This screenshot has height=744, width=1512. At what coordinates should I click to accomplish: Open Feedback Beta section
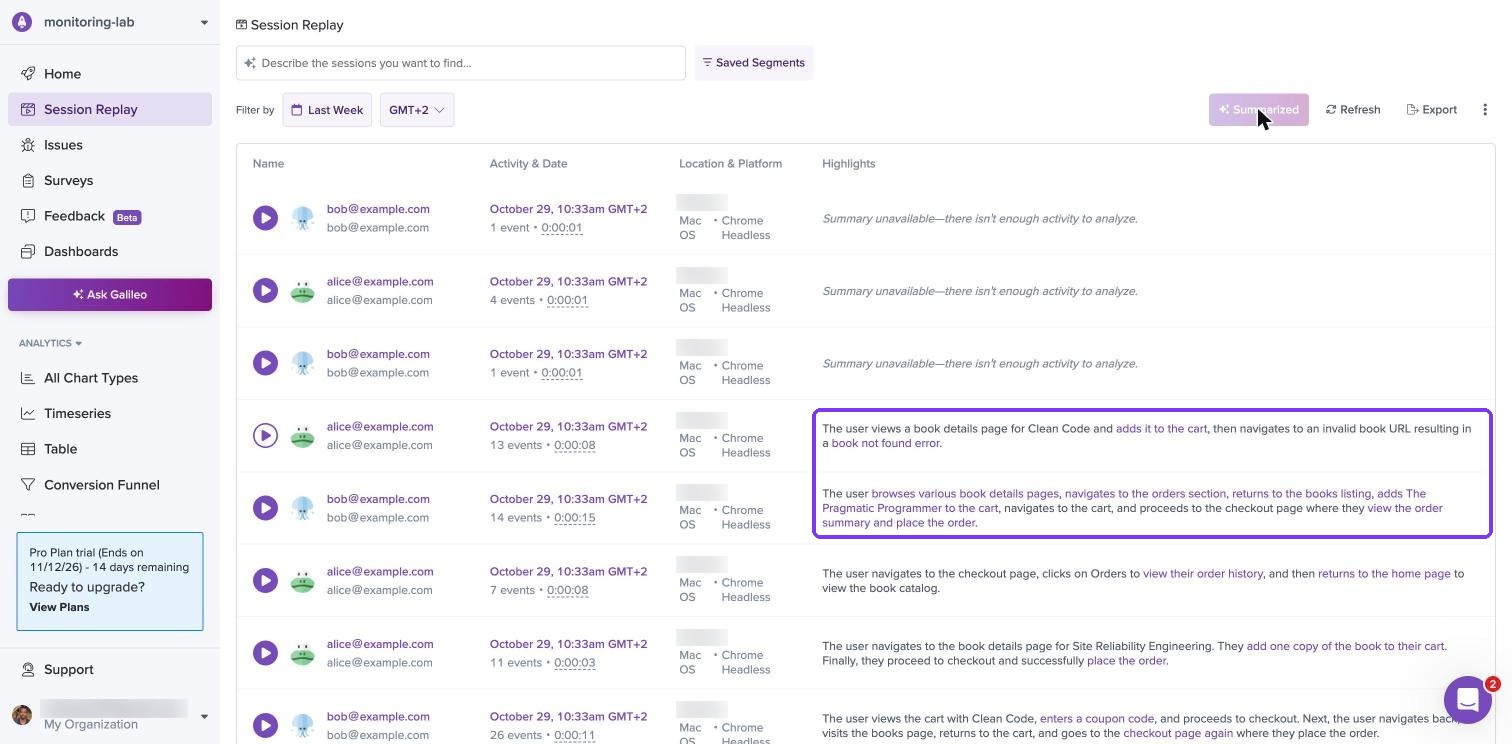click(x=110, y=216)
